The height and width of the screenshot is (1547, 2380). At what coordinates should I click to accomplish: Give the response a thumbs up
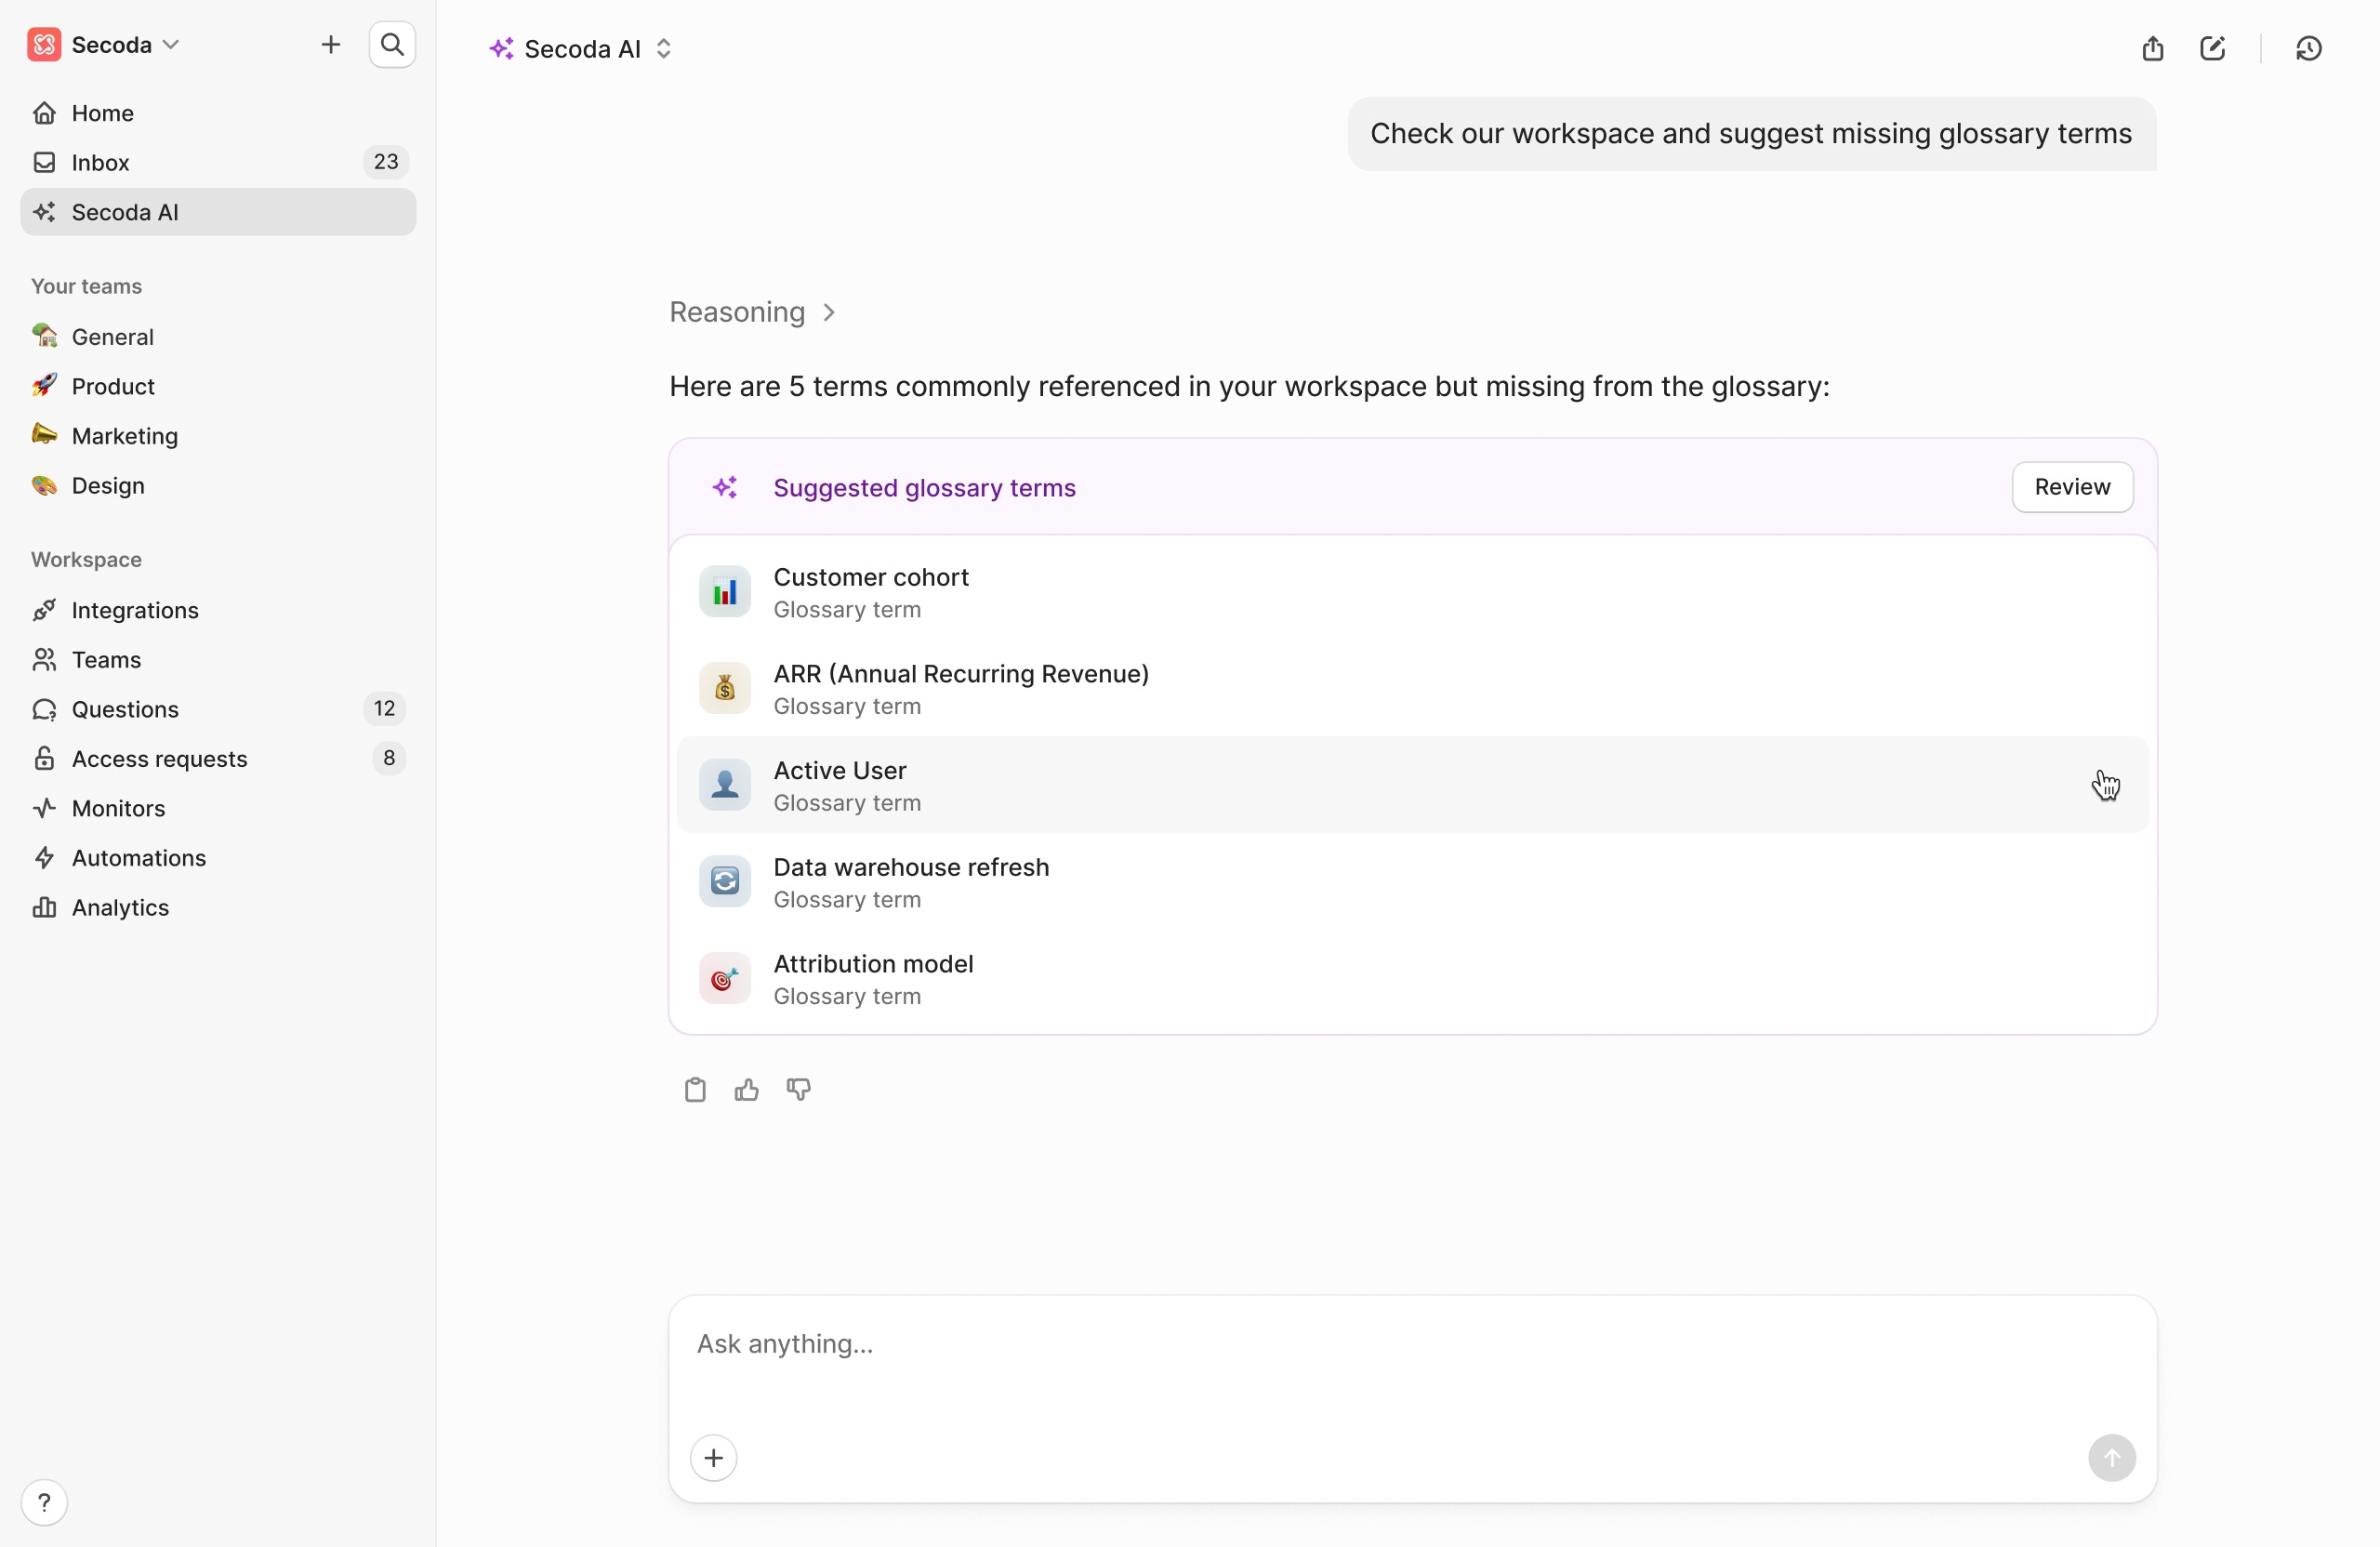(x=747, y=1090)
